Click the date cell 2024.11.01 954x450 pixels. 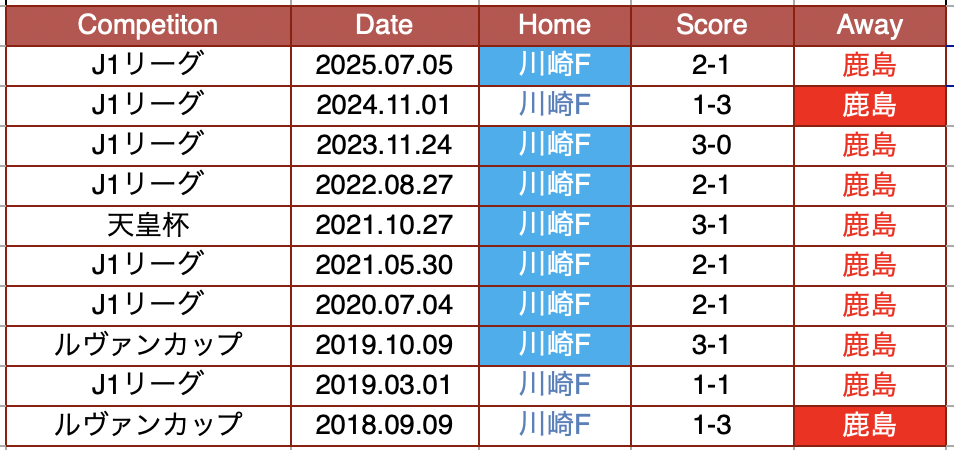[384, 105]
